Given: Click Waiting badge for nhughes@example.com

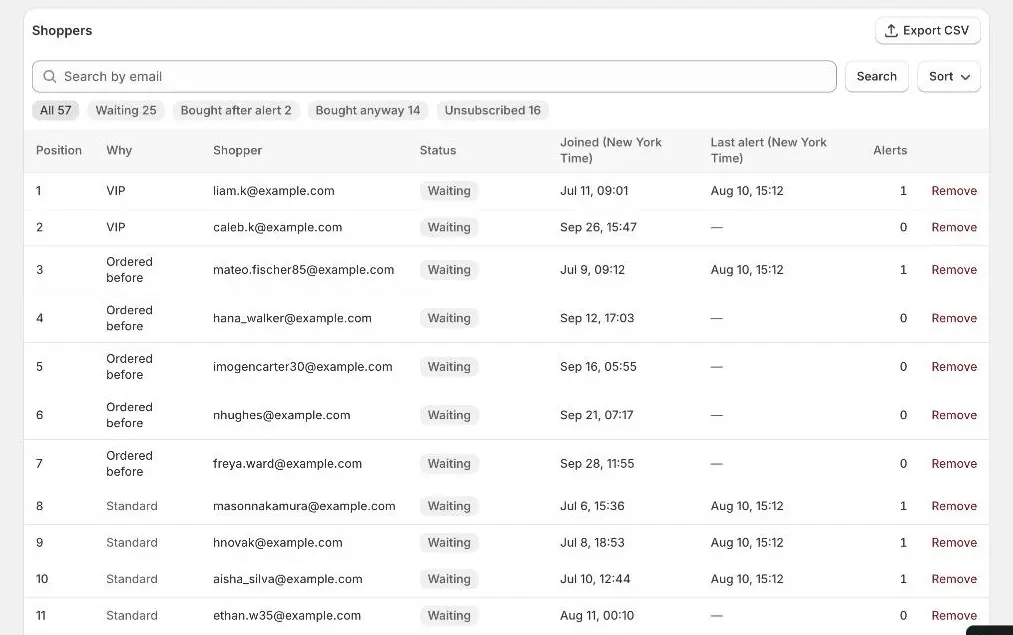Looking at the screenshot, I should pyautogui.click(x=449, y=415).
